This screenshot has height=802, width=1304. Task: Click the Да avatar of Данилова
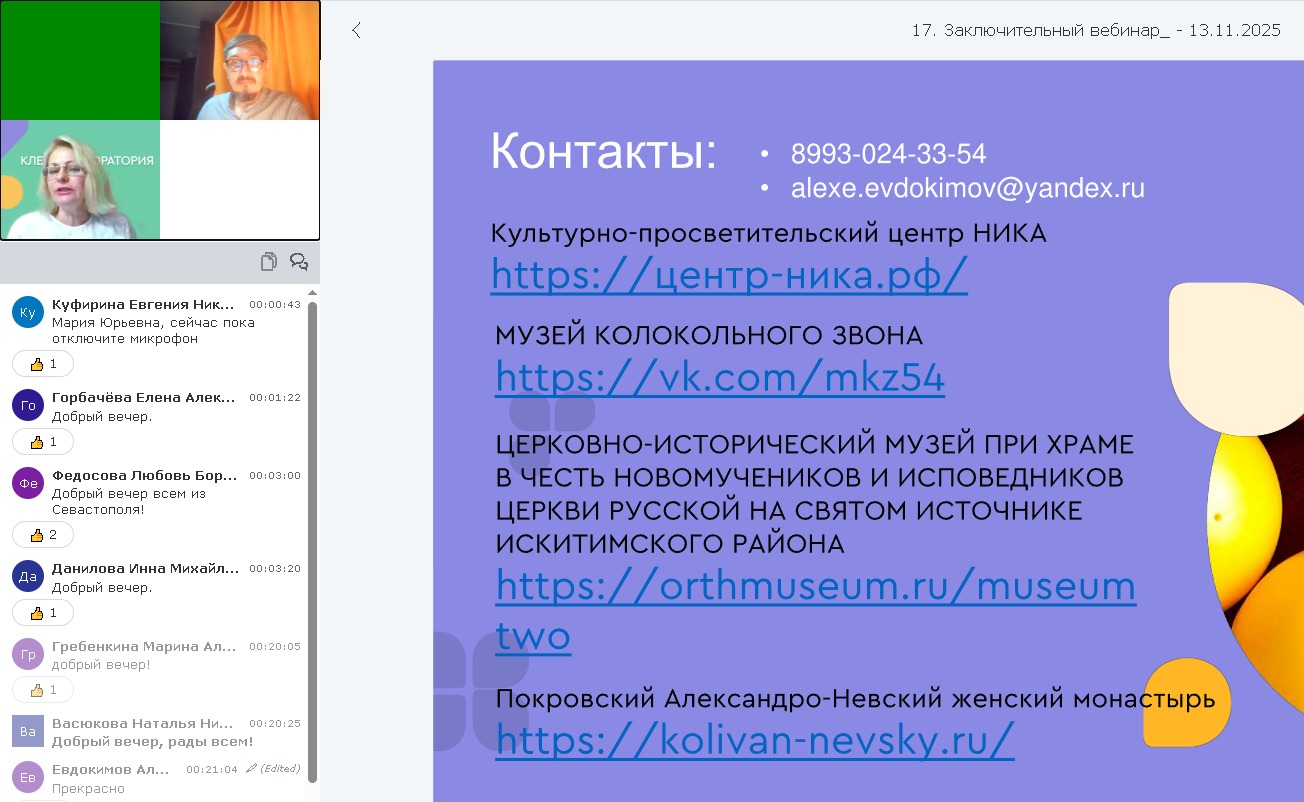[x=28, y=576]
